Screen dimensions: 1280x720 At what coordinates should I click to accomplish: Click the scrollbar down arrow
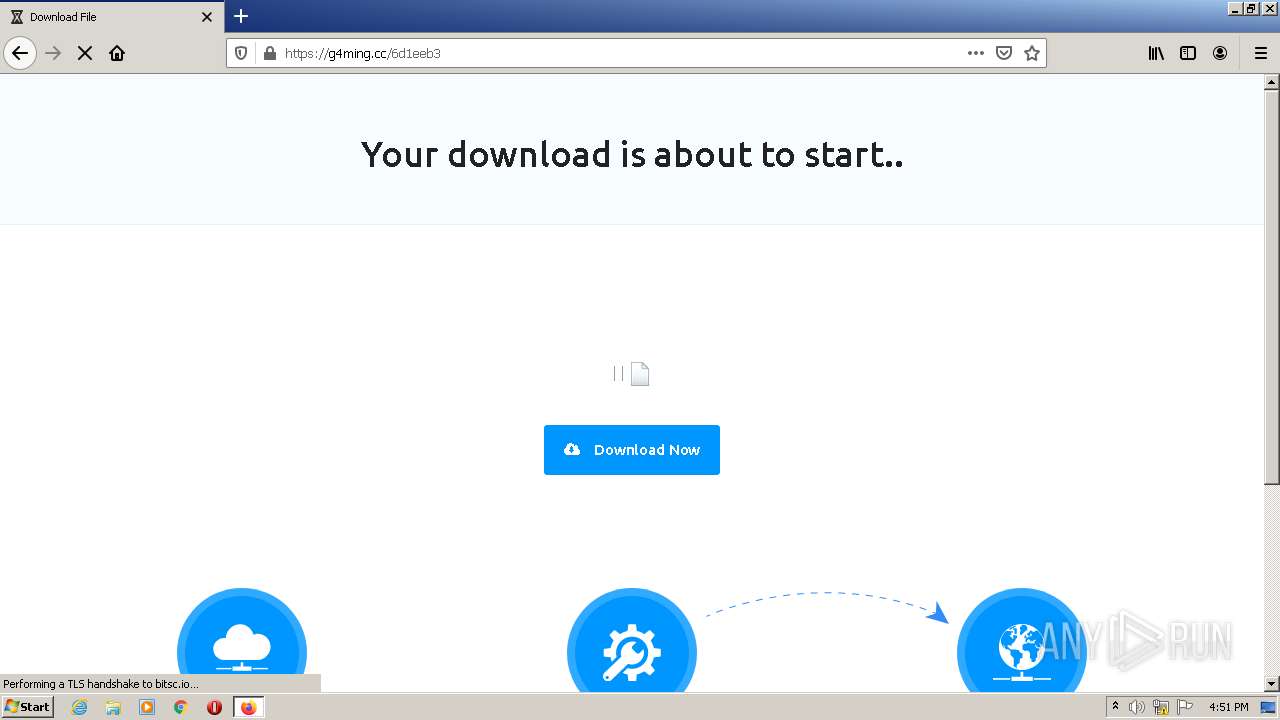pyautogui.click(x=1272, y=684)
